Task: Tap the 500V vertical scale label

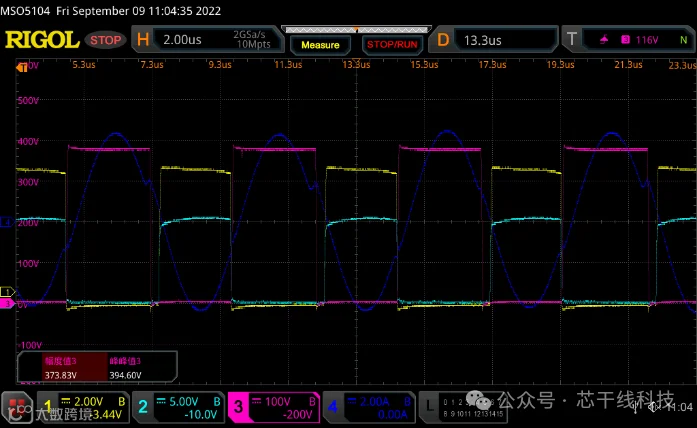Action: pos(28,100)
